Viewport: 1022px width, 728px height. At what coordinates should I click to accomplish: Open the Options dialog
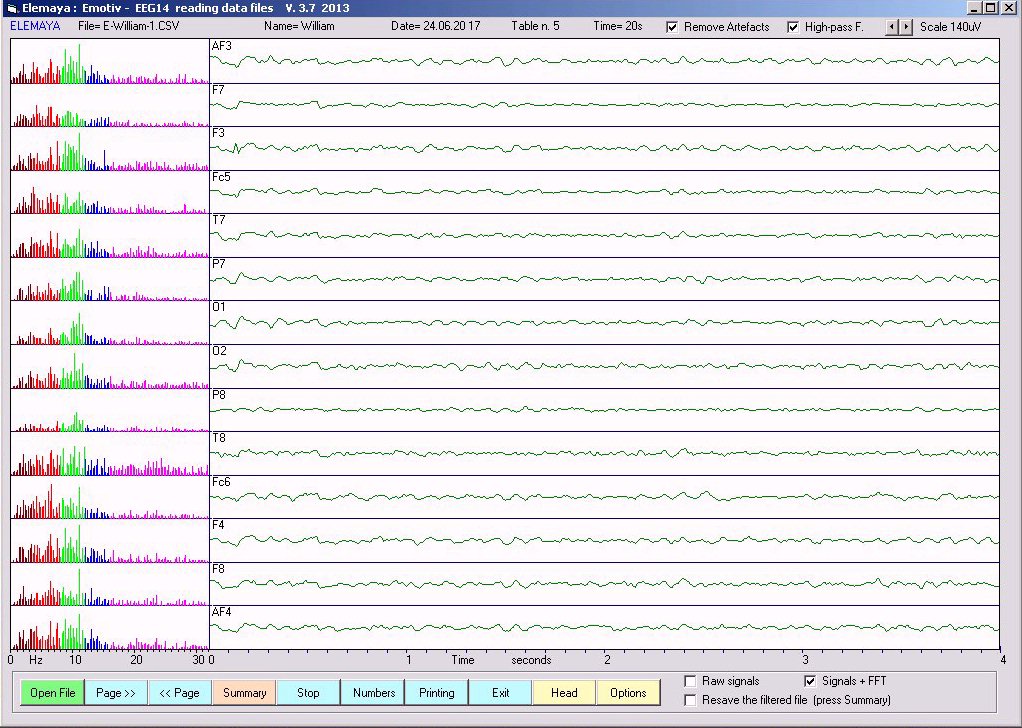coord(628,692)
